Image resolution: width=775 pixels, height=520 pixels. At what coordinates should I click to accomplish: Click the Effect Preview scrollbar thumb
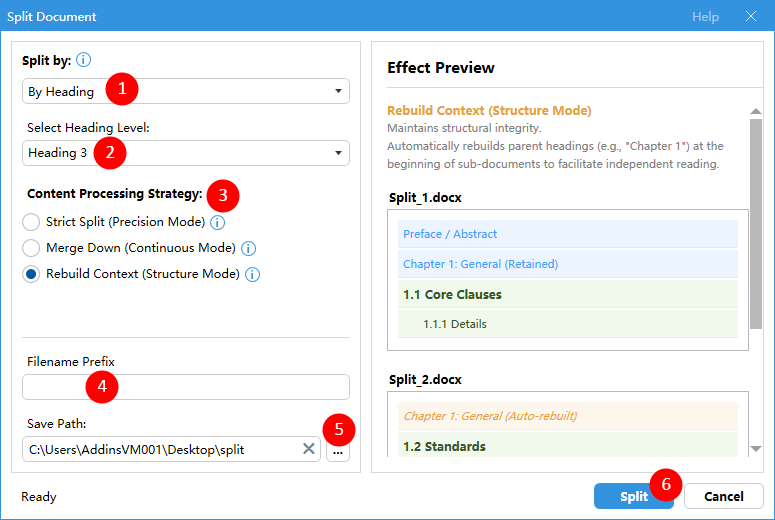click(x=756, y=224)
